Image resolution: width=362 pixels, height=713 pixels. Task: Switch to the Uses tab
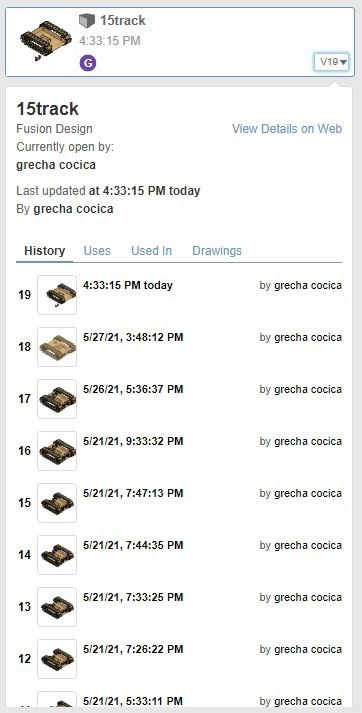pos(97,251)
